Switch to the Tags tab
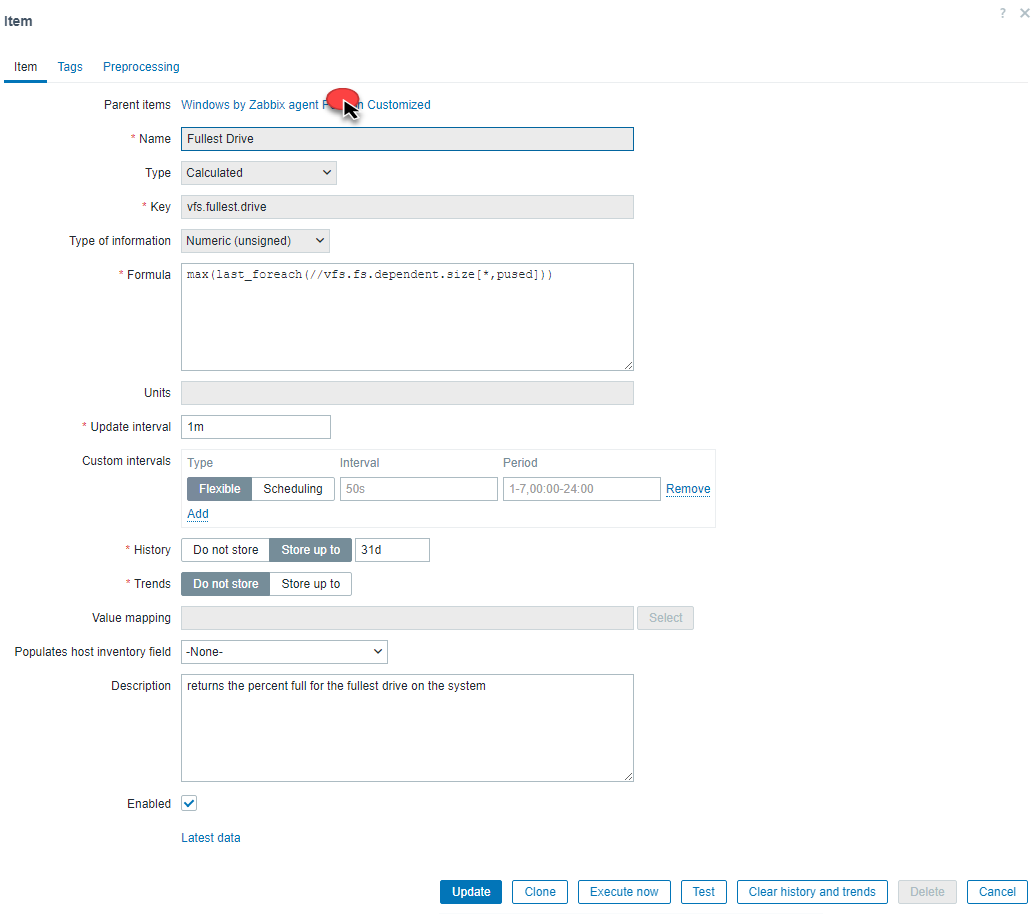The width and height of the screenshot is (1033, 914). tap(69, 66)
